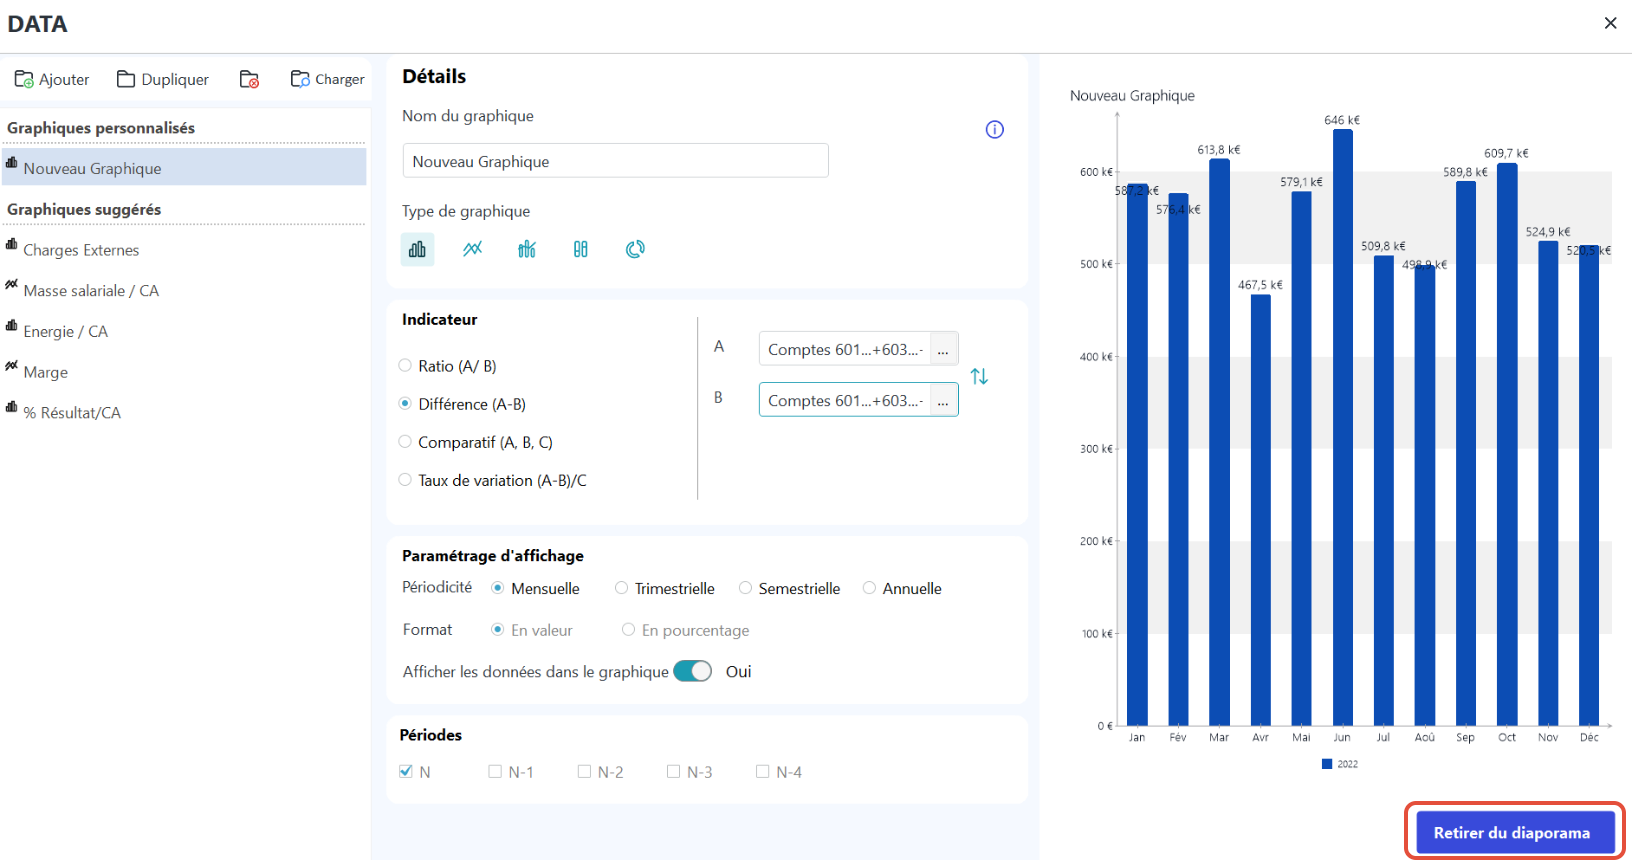Click the chart name input field
Image resolution: width=1632 pixels, height=860 pixels.
615,161
